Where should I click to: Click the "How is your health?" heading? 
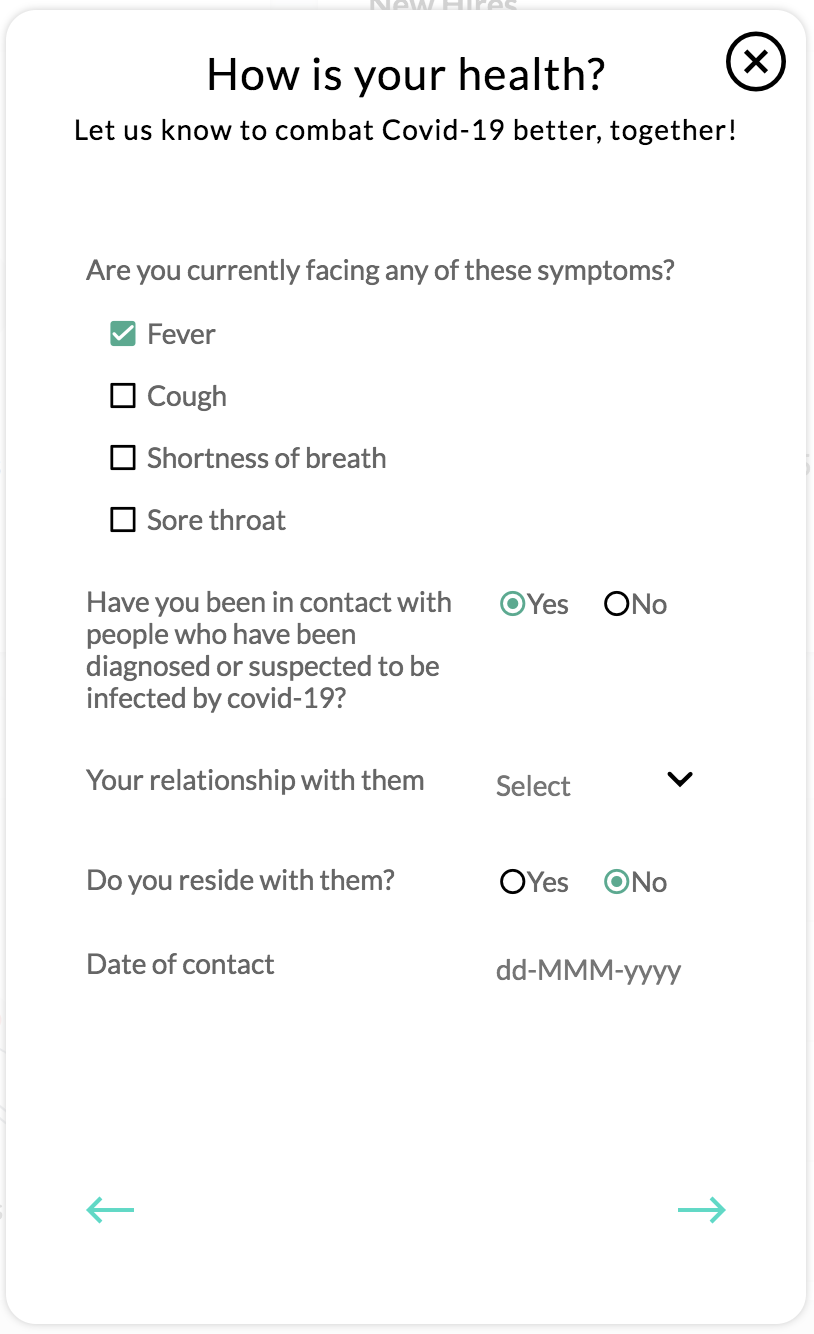coord(406,74)
